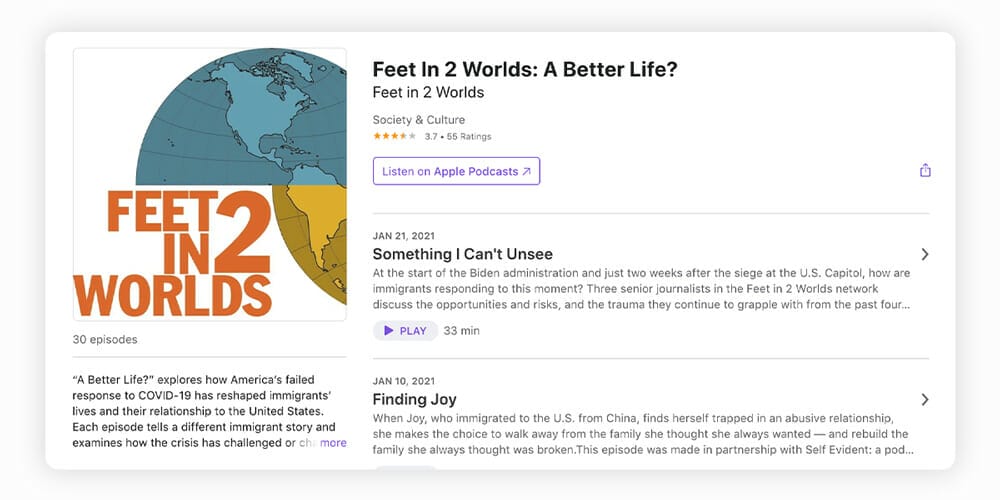Click the Feet in 2 Worlds author name

[x=428, y=92]
